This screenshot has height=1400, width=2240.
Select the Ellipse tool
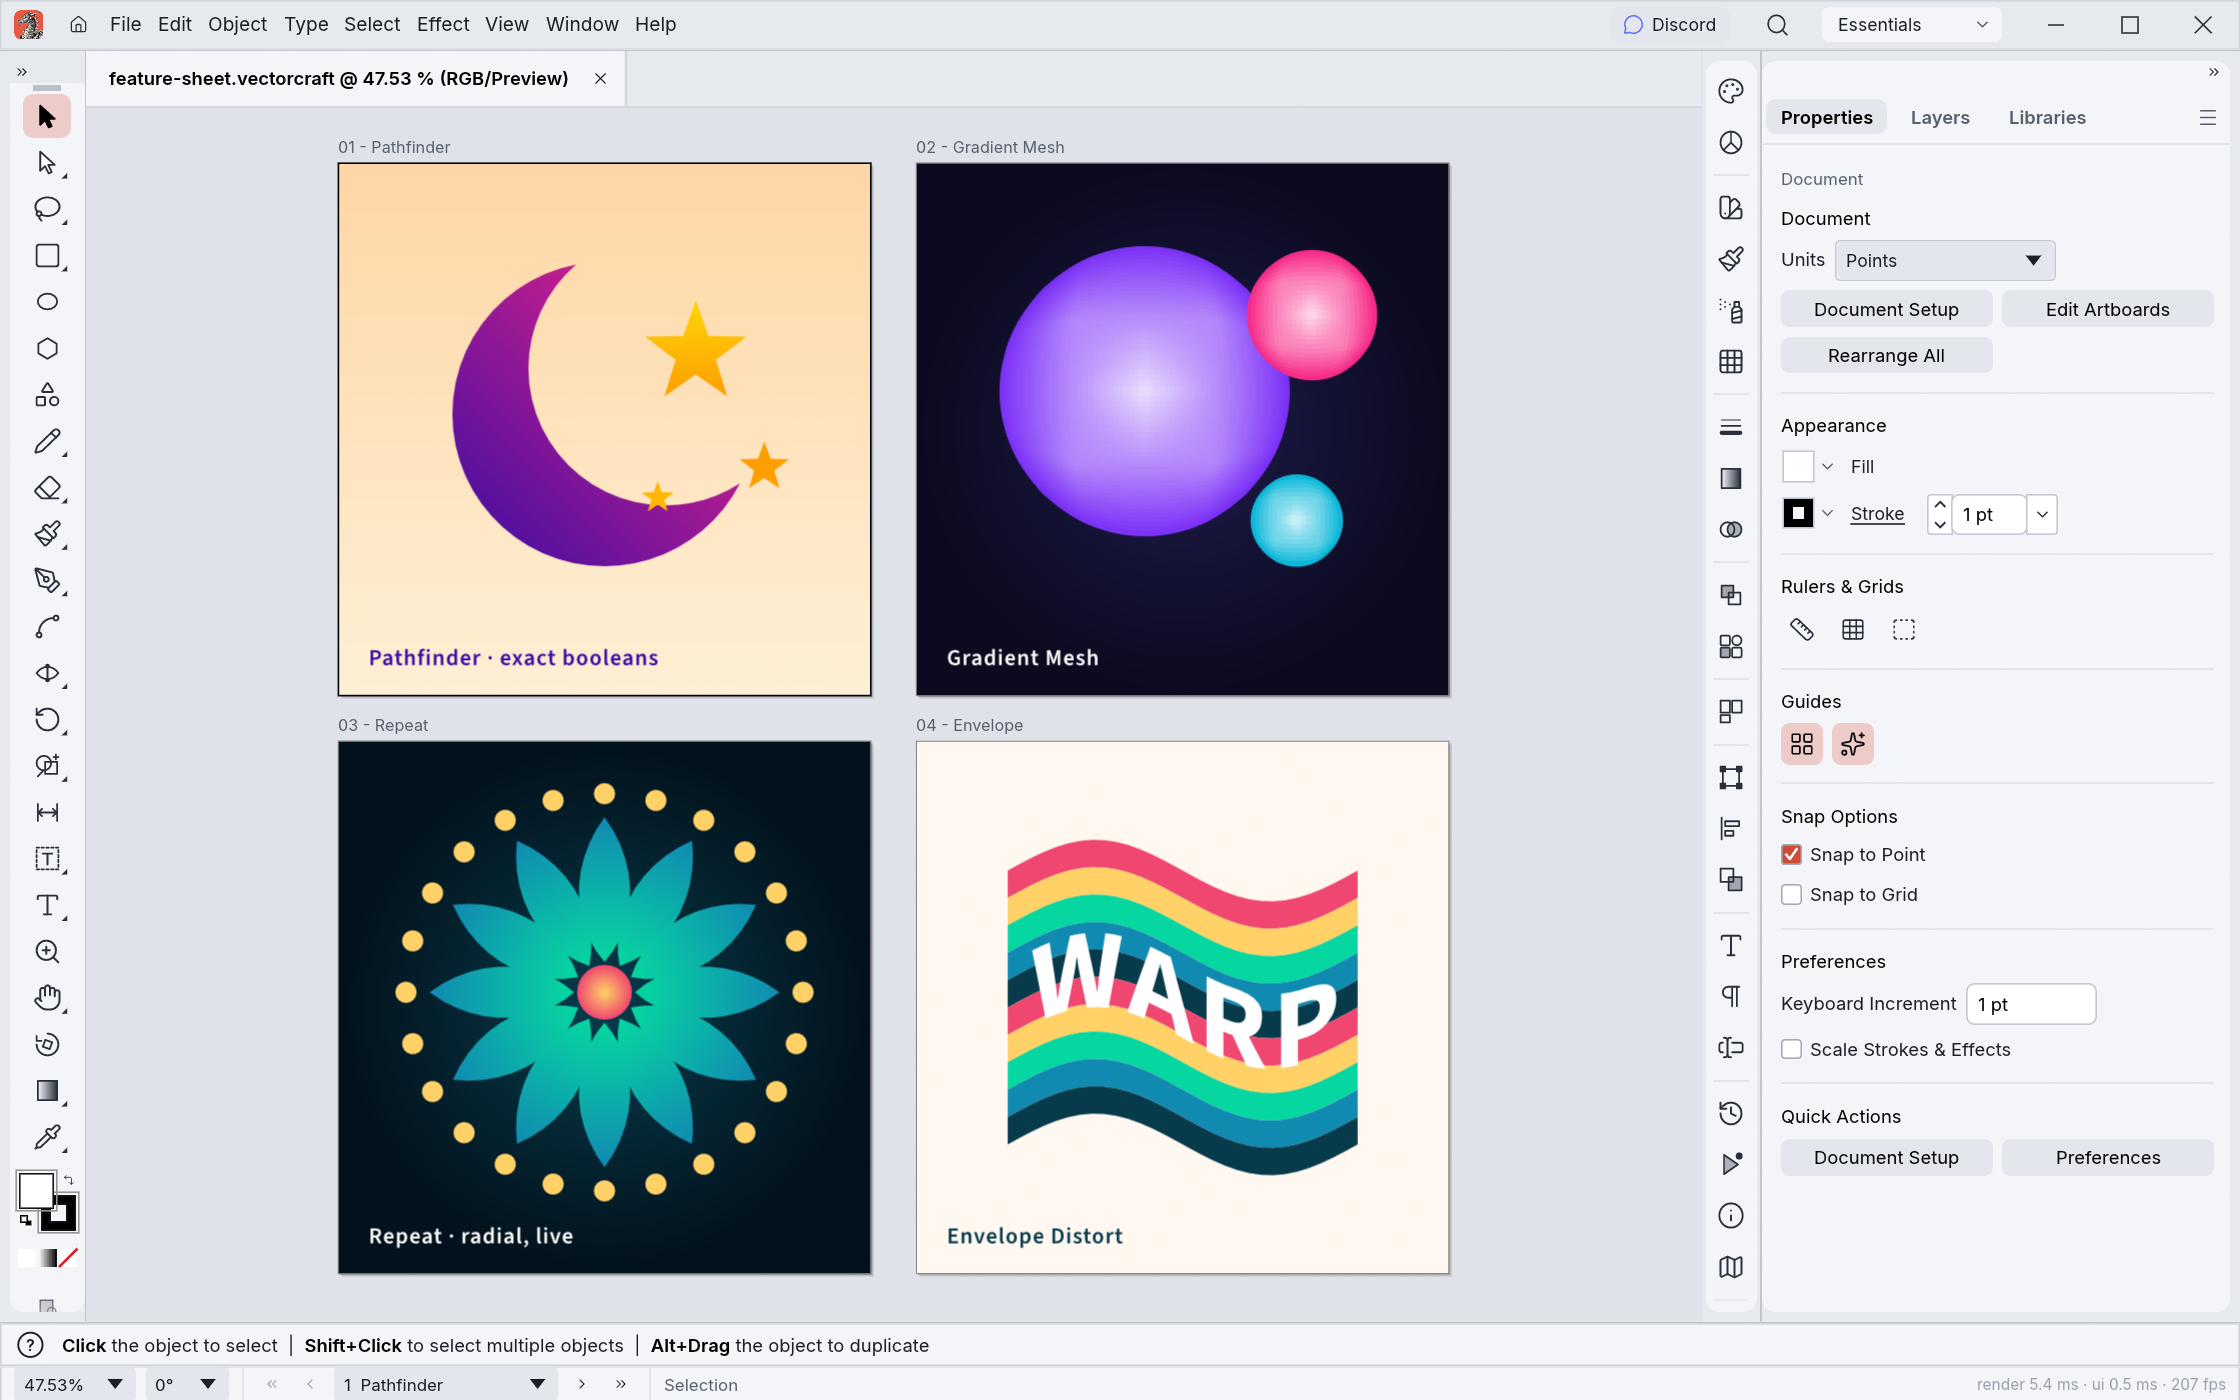[46, 302]
